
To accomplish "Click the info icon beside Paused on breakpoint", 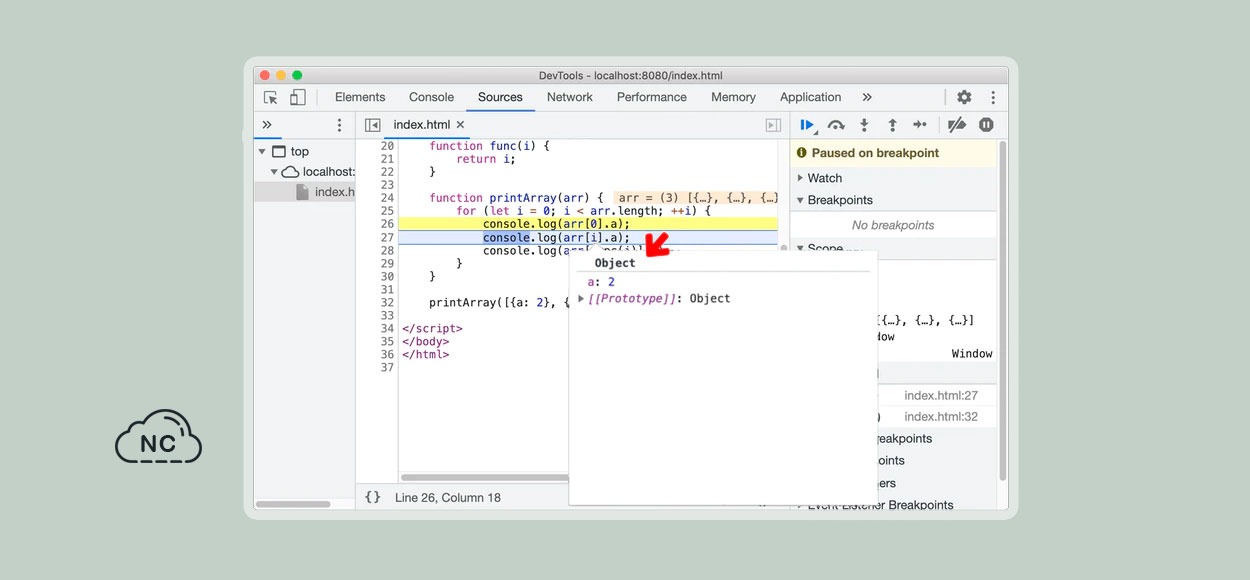I will coord(802,153).
